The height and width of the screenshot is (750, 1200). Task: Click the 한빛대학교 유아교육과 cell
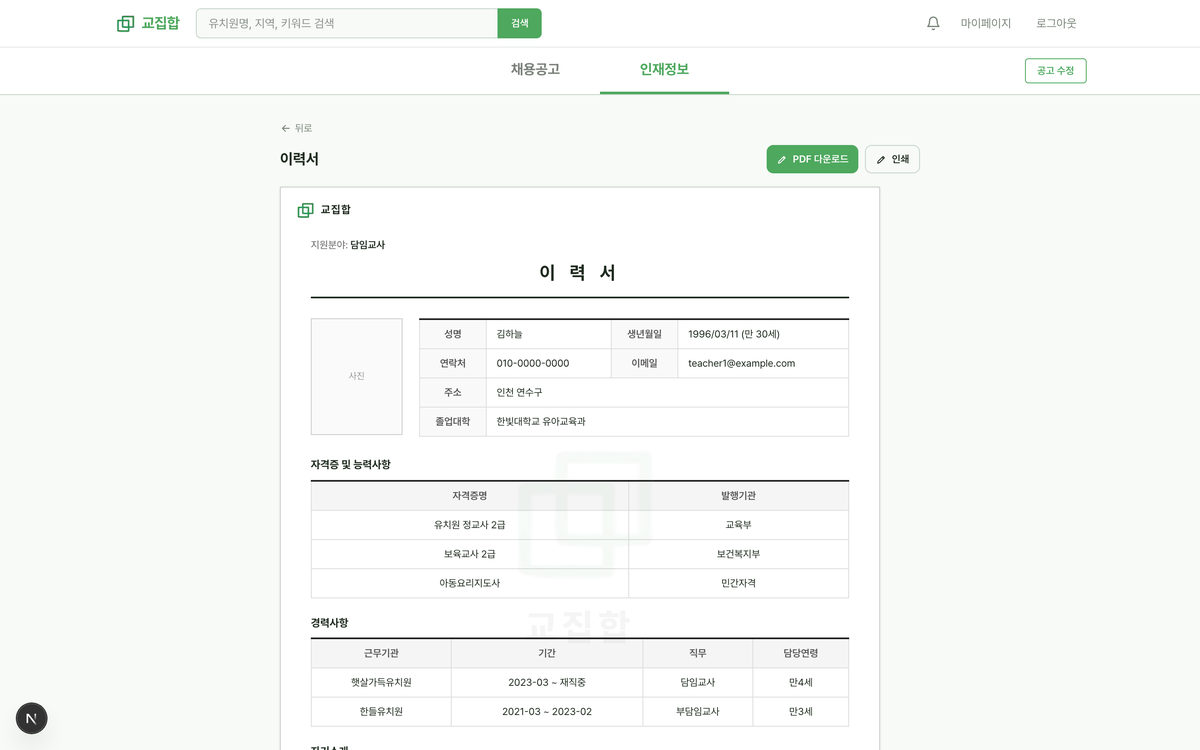667,421
